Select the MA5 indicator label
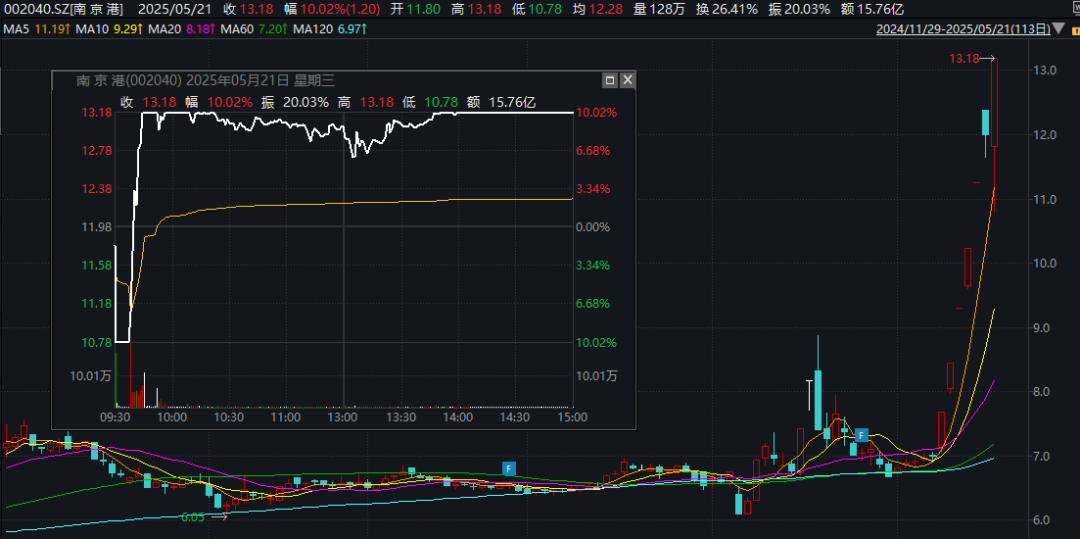The width and height of the screenshot is (1080, 539). [35, 29]
